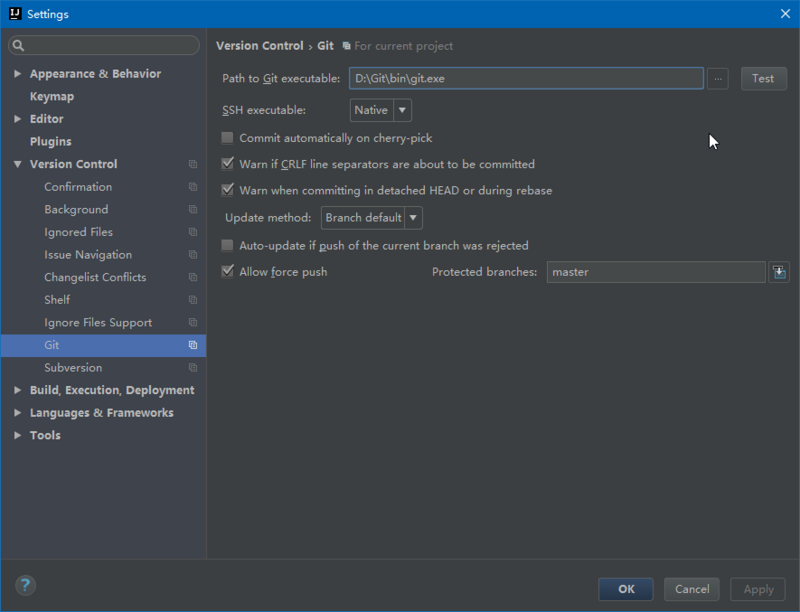
Task: Click the Protected branches master field
Action: pos(656,272)
